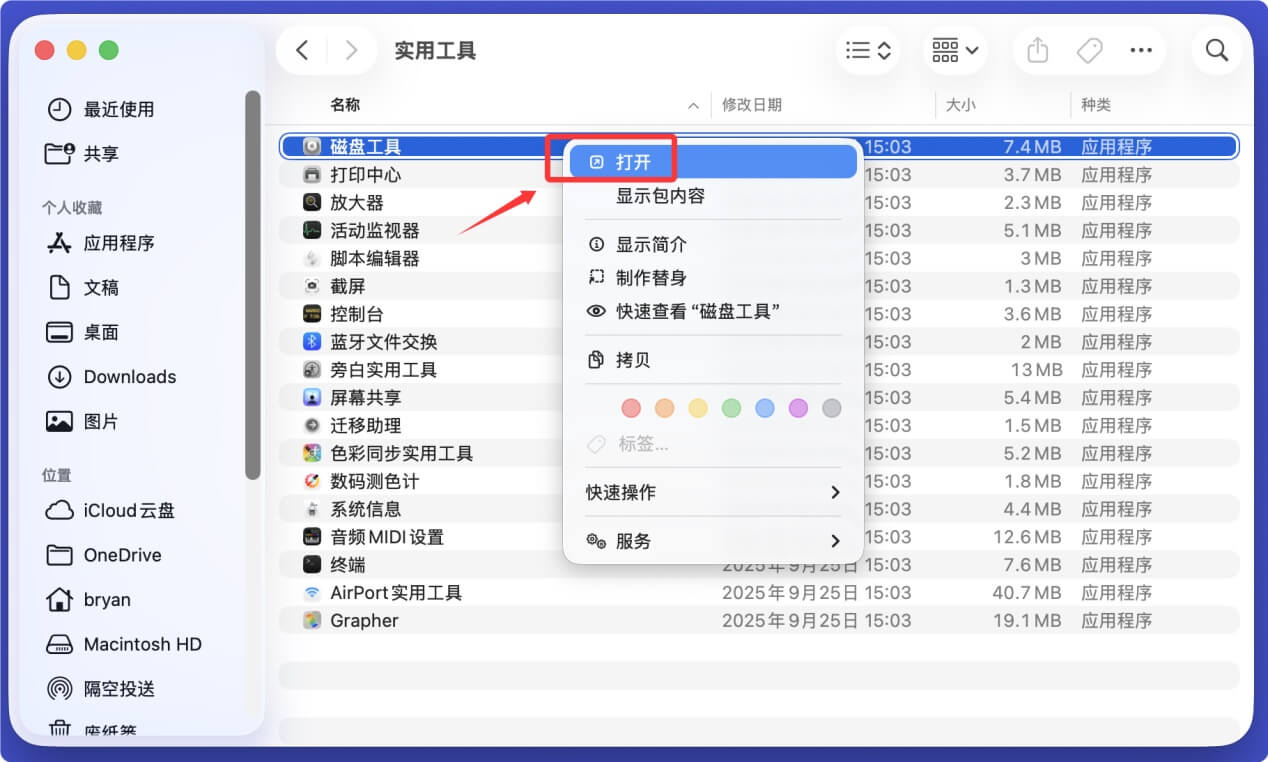
Task: Click the Share icon in the toolbar
Action: tap(1037, 49)
